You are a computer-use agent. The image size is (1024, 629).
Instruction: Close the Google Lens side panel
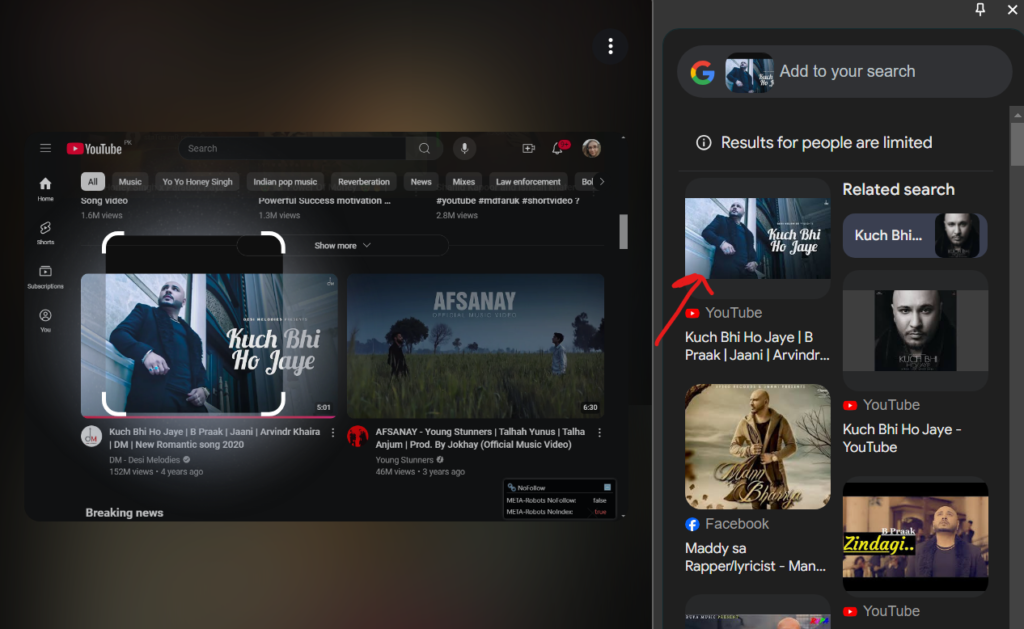pos(1012,9)
